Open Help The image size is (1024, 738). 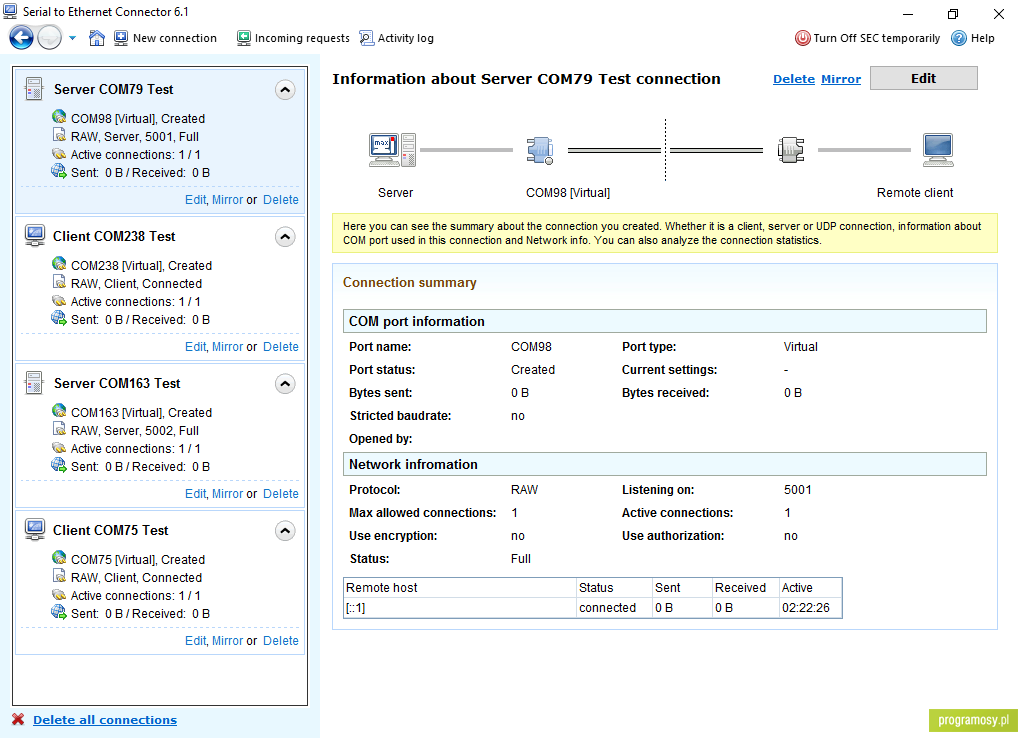973,38
